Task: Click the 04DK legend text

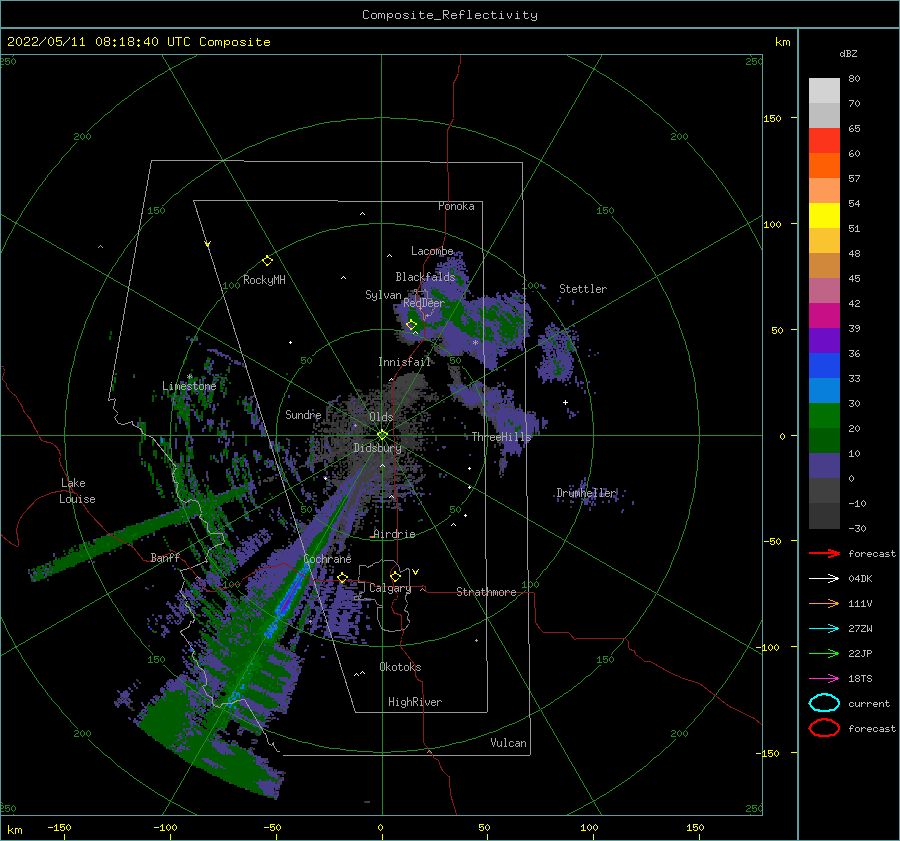Action: pos(860,579)
